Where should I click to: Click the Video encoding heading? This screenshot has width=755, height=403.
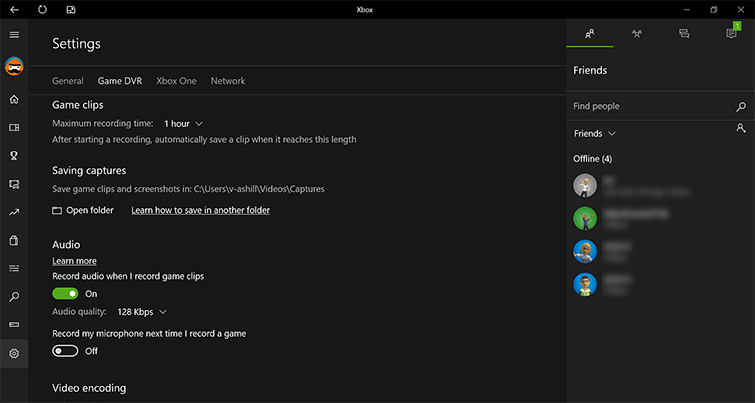(x=89, y=388)
